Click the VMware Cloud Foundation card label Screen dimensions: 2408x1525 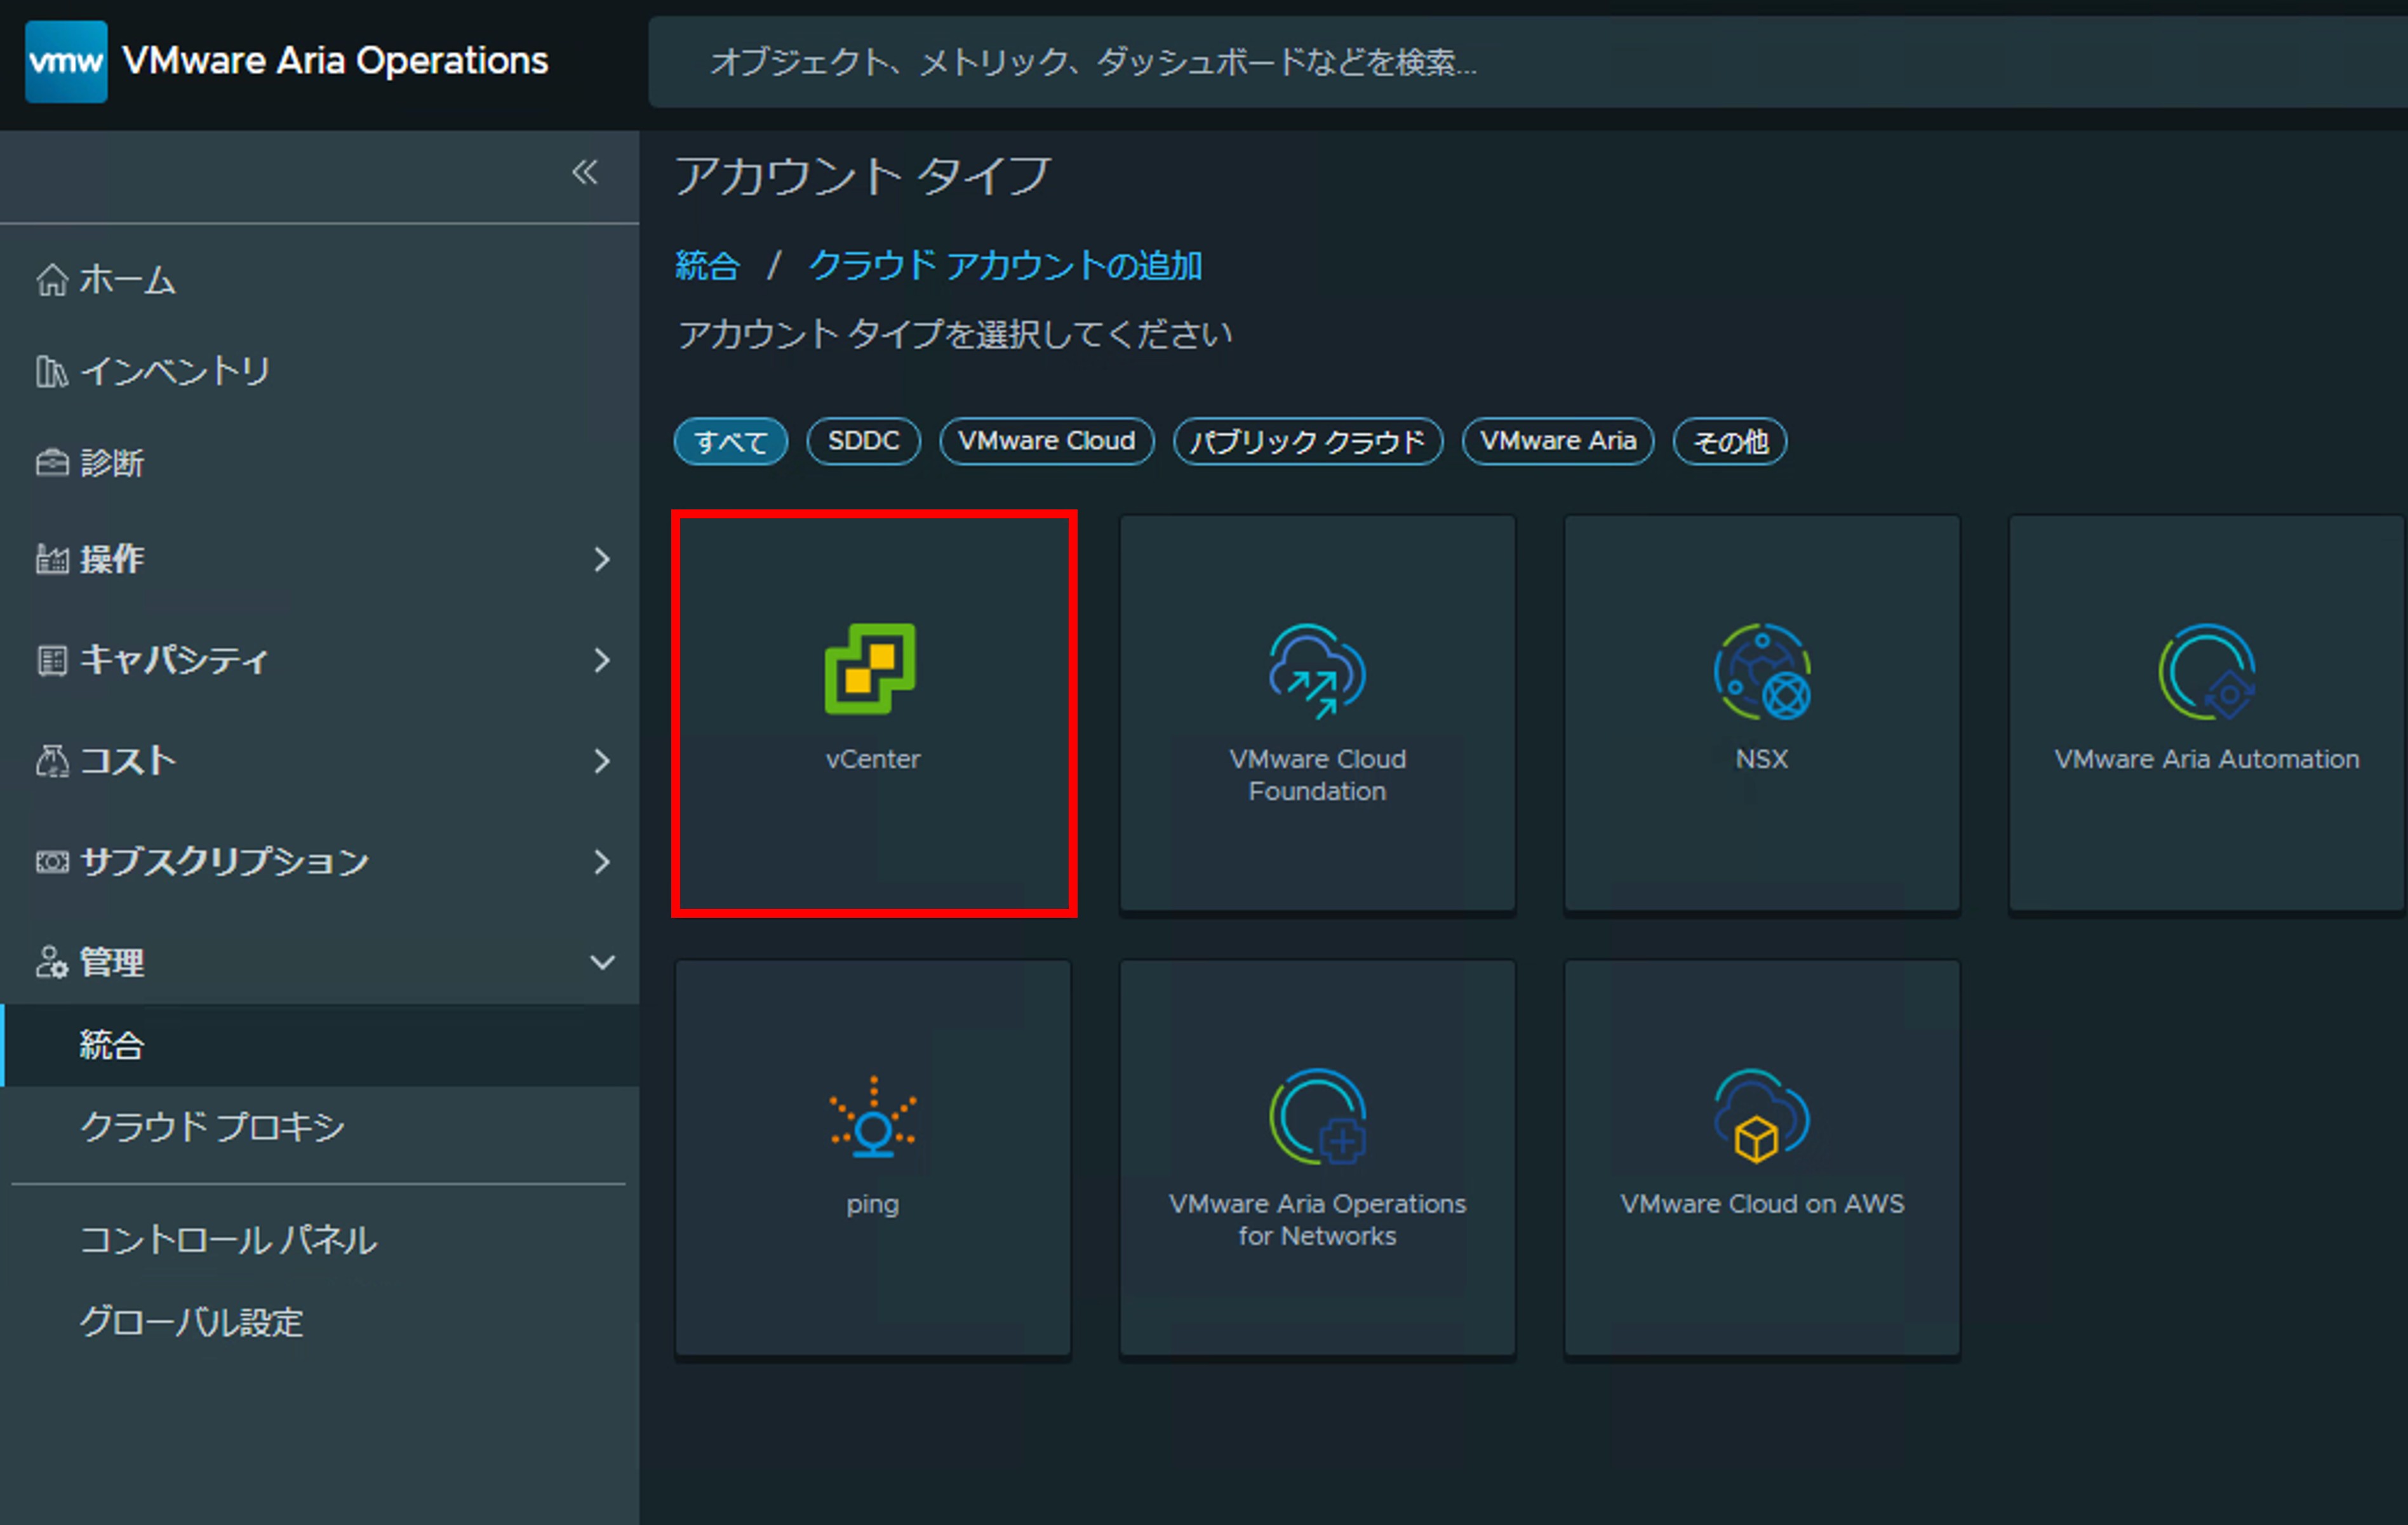click(x=1317, y=775)
